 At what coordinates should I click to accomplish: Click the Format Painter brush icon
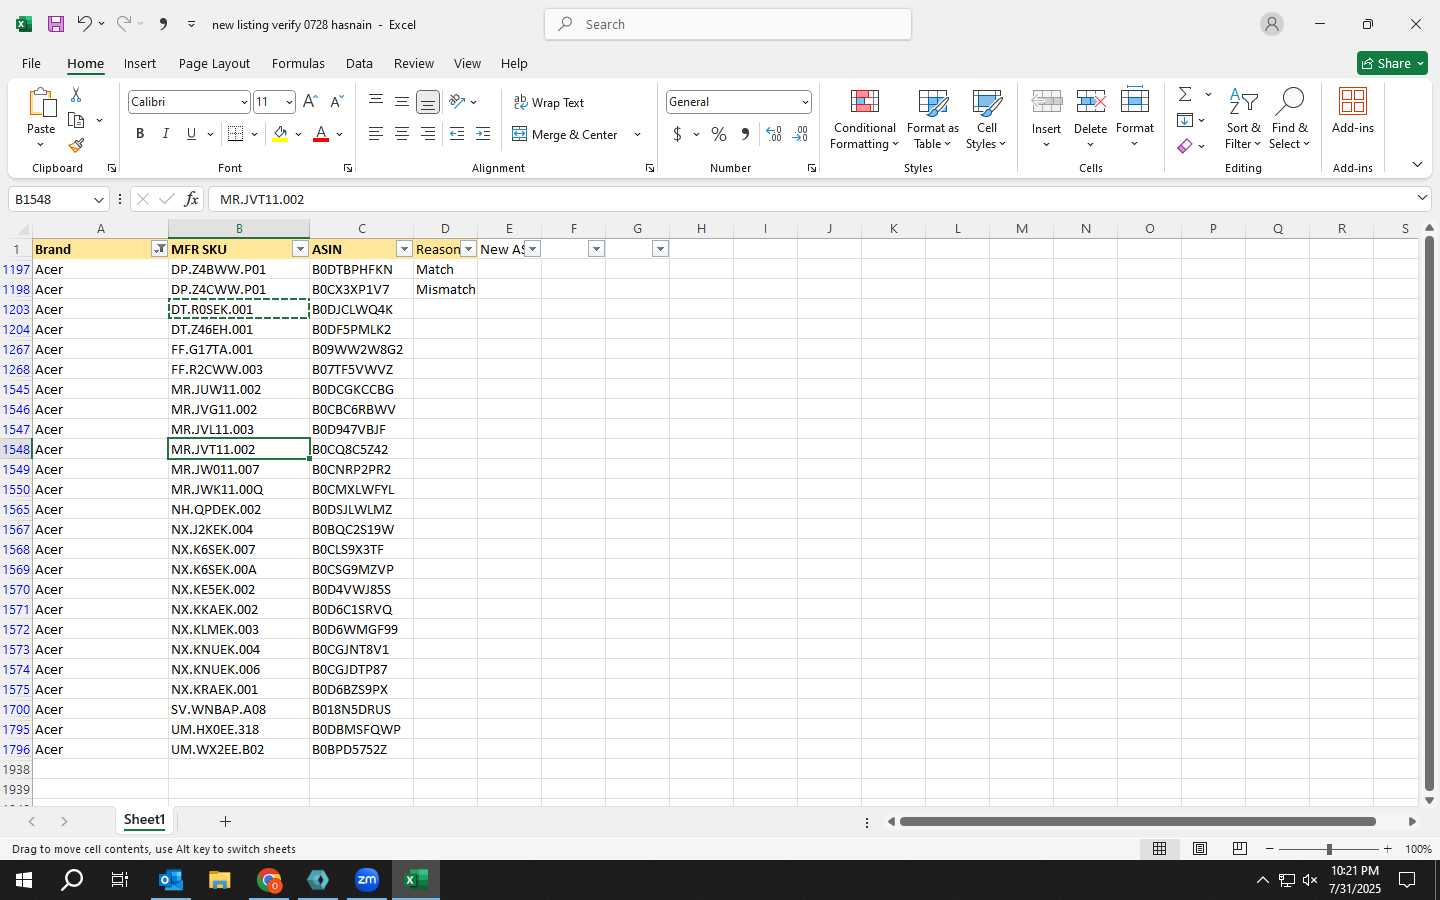(76, 146)
